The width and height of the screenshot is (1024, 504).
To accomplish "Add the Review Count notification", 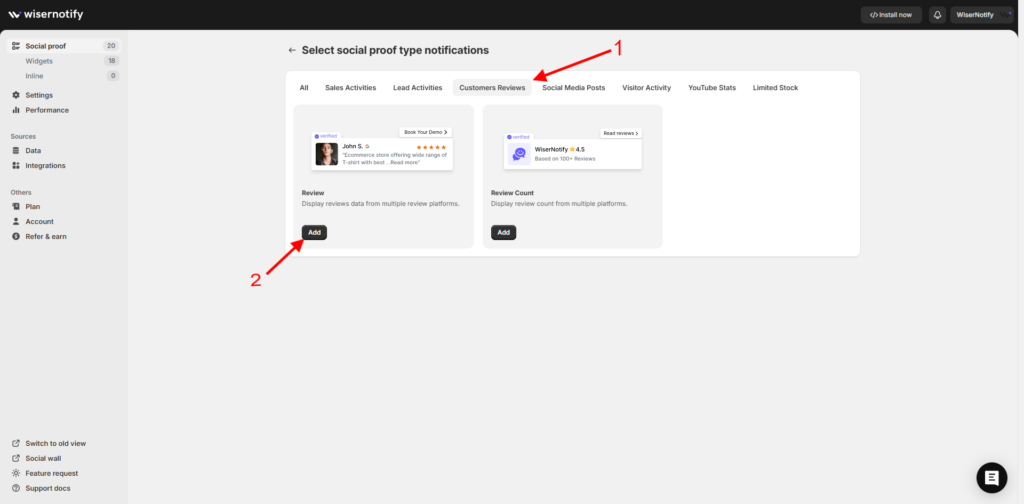I will click(x=503, y=232).
